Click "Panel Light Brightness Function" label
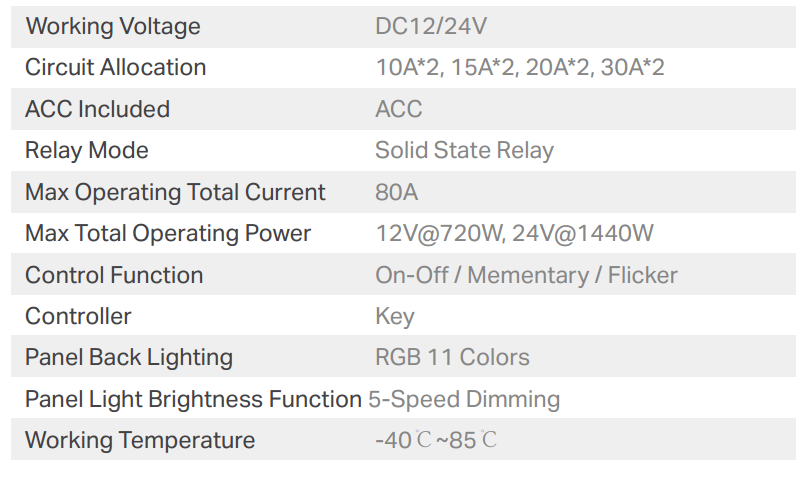The height and width of the screenshot is (481, 810). click(x=193, y=400)
